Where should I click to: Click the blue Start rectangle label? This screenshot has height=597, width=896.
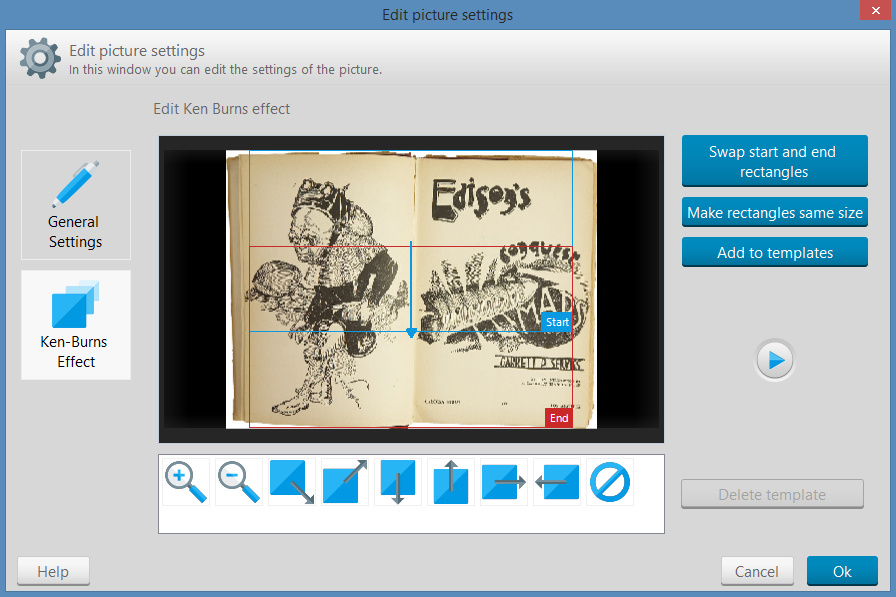557,322
